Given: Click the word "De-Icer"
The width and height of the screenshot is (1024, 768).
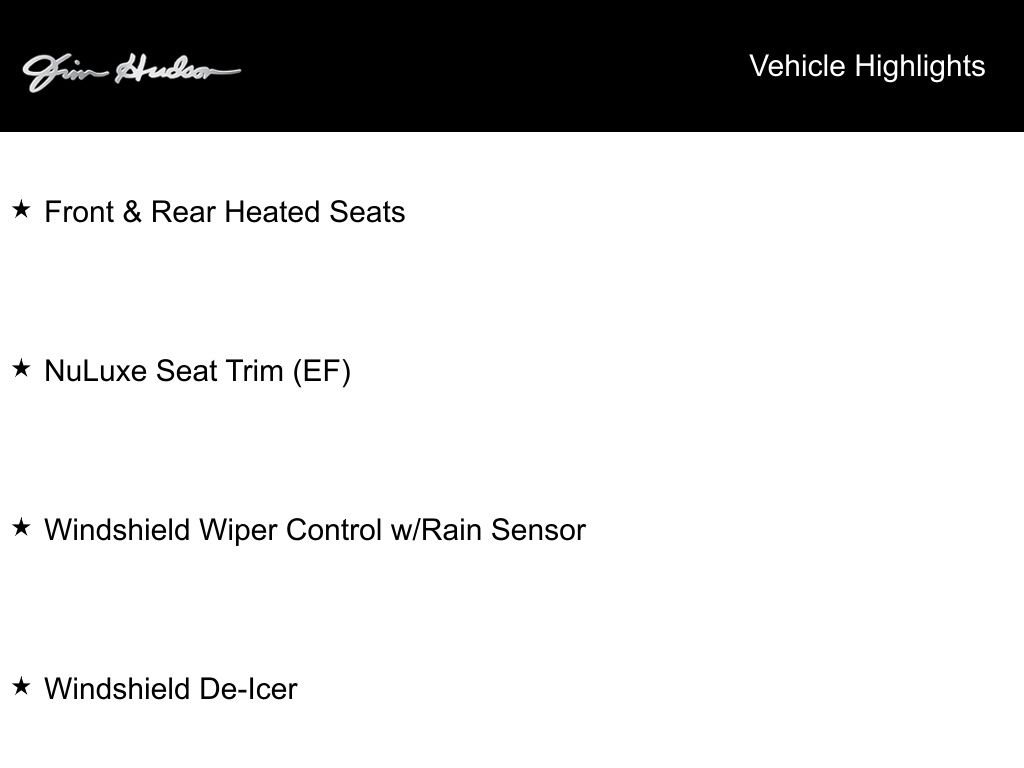Looking at the screenshot, I should click(x=248, y=689).
